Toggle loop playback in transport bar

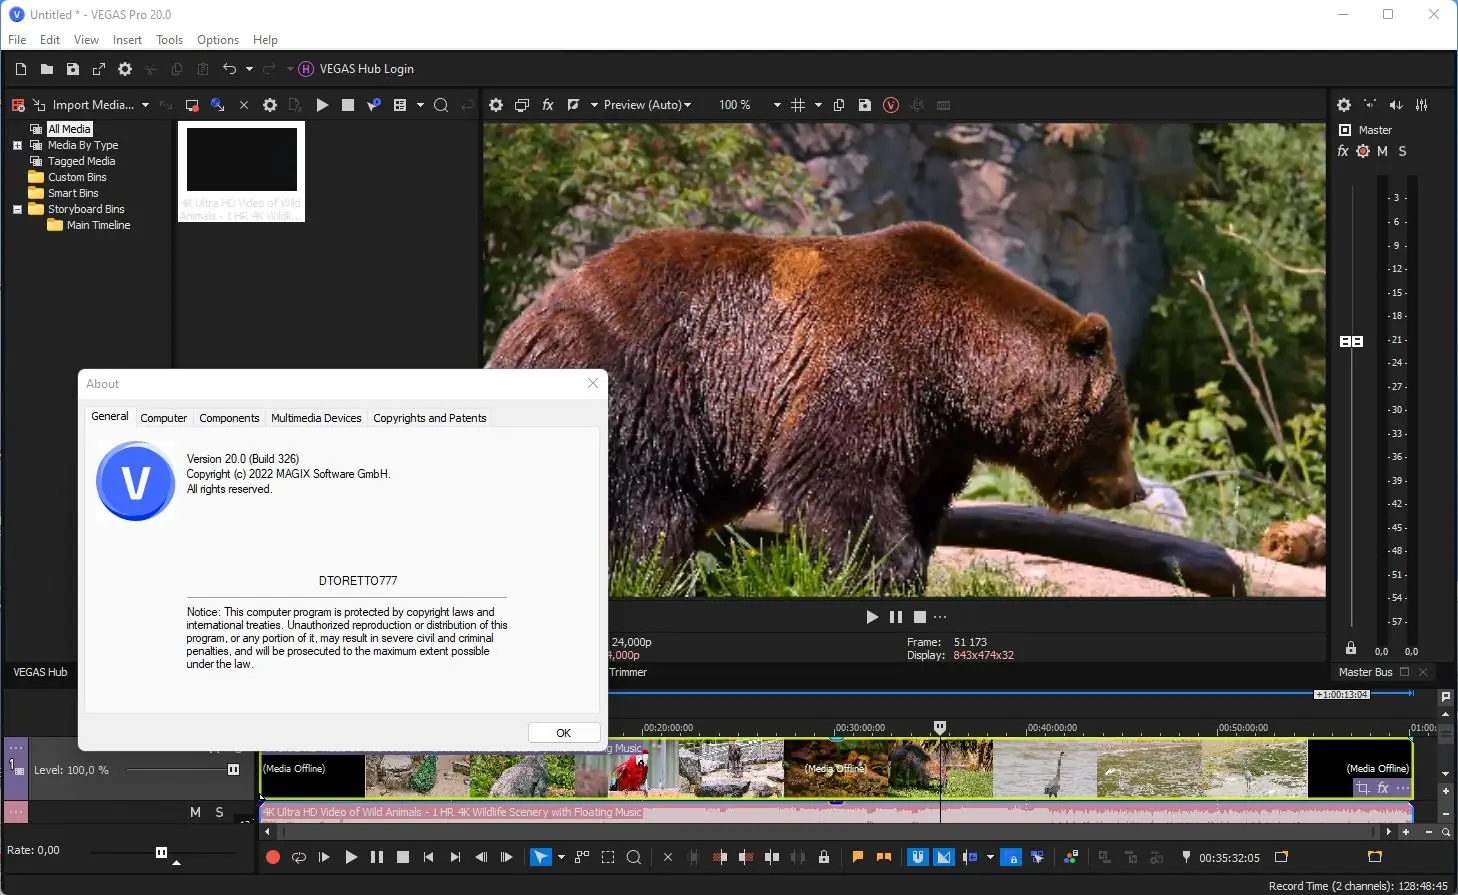pyautogui.click(x=298, y=857)
